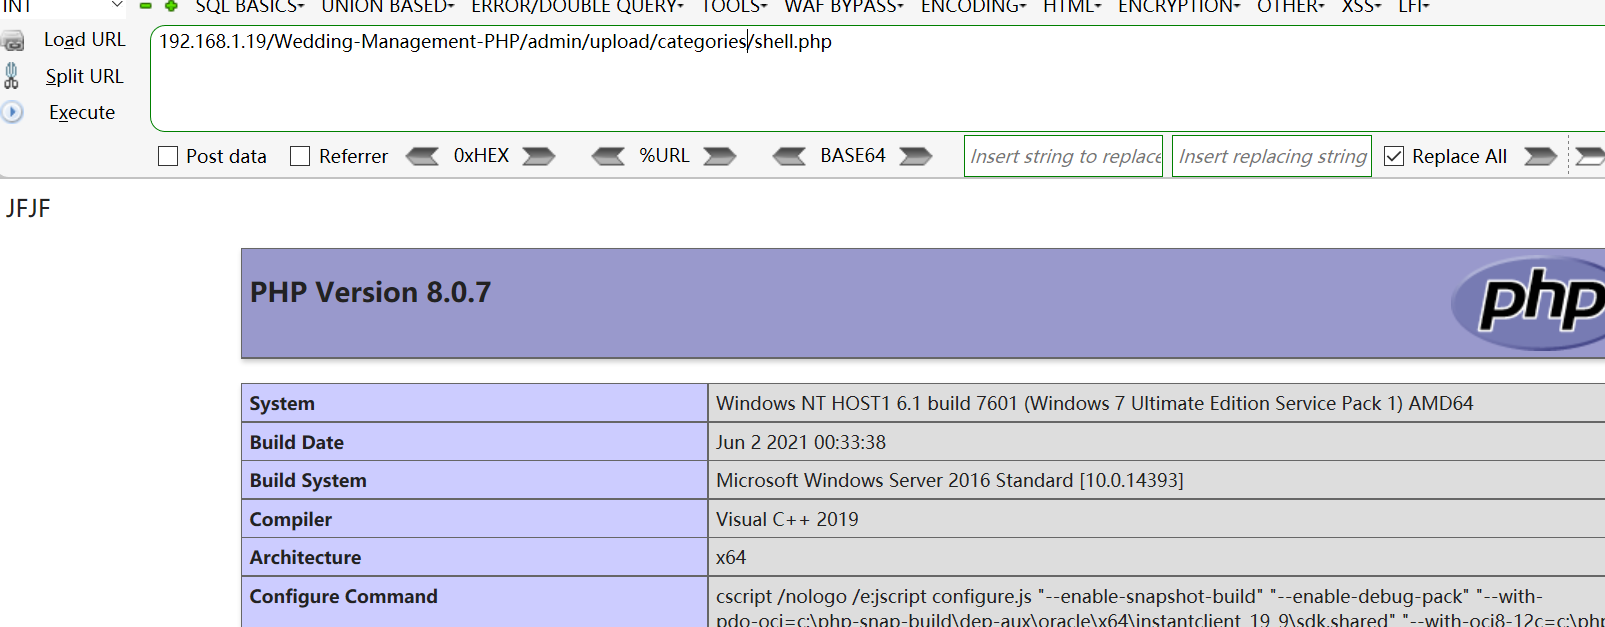Click the JFJF text on the page

point(28,208)
